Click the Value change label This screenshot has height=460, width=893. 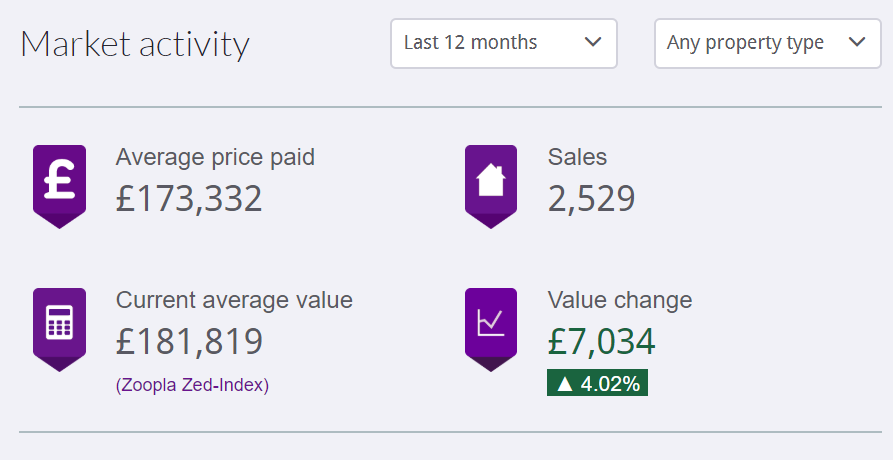coord(619,300)
